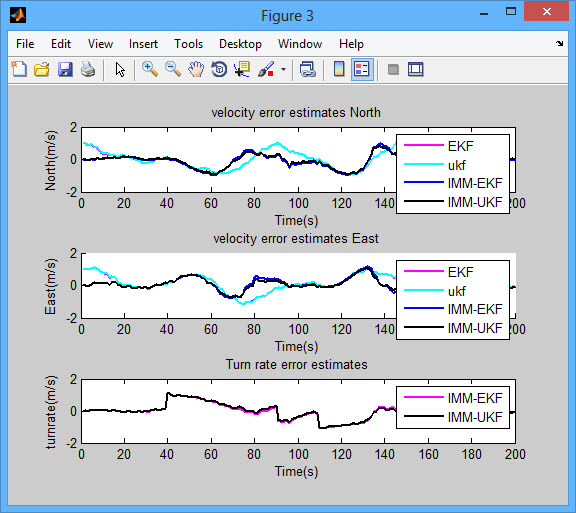576x513 pixels.
Task: Activate the Pan hand tool
Action: coord(196,69)
